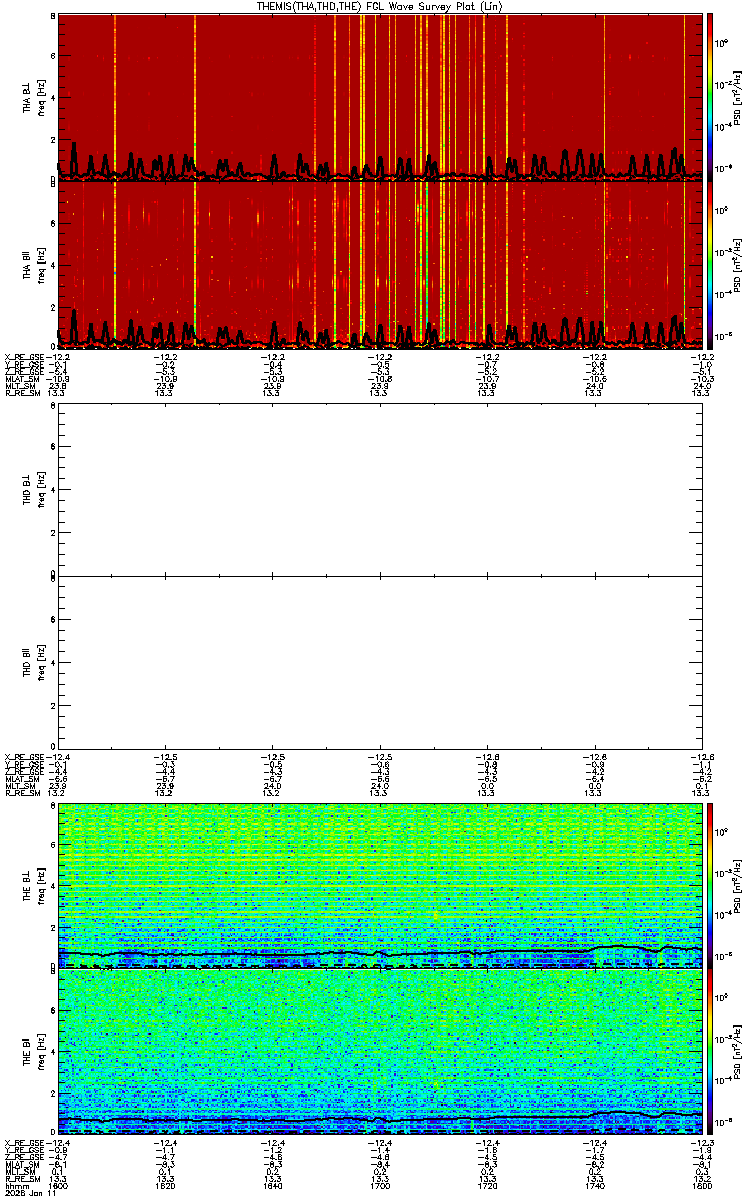
Task: Click the 'THE B|| freq [Hz]' axis label
Action: (34, 1051)
